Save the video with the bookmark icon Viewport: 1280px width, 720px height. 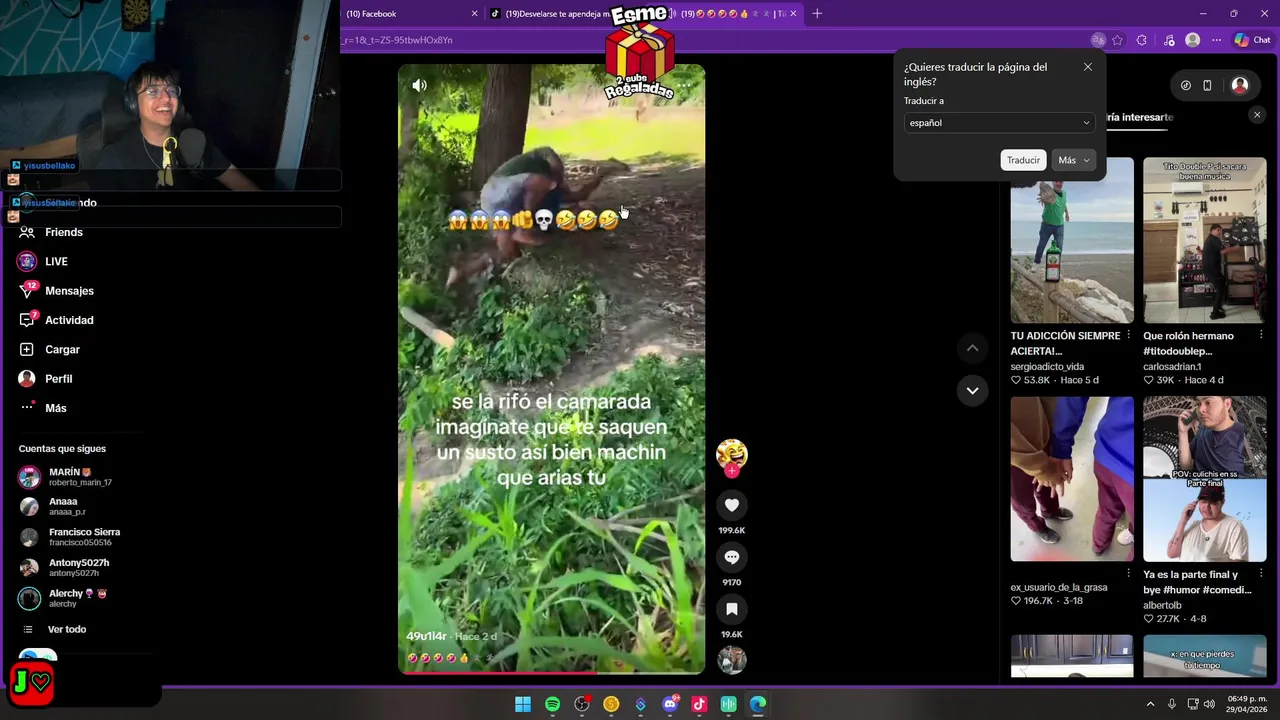click(x=732, y=609)
